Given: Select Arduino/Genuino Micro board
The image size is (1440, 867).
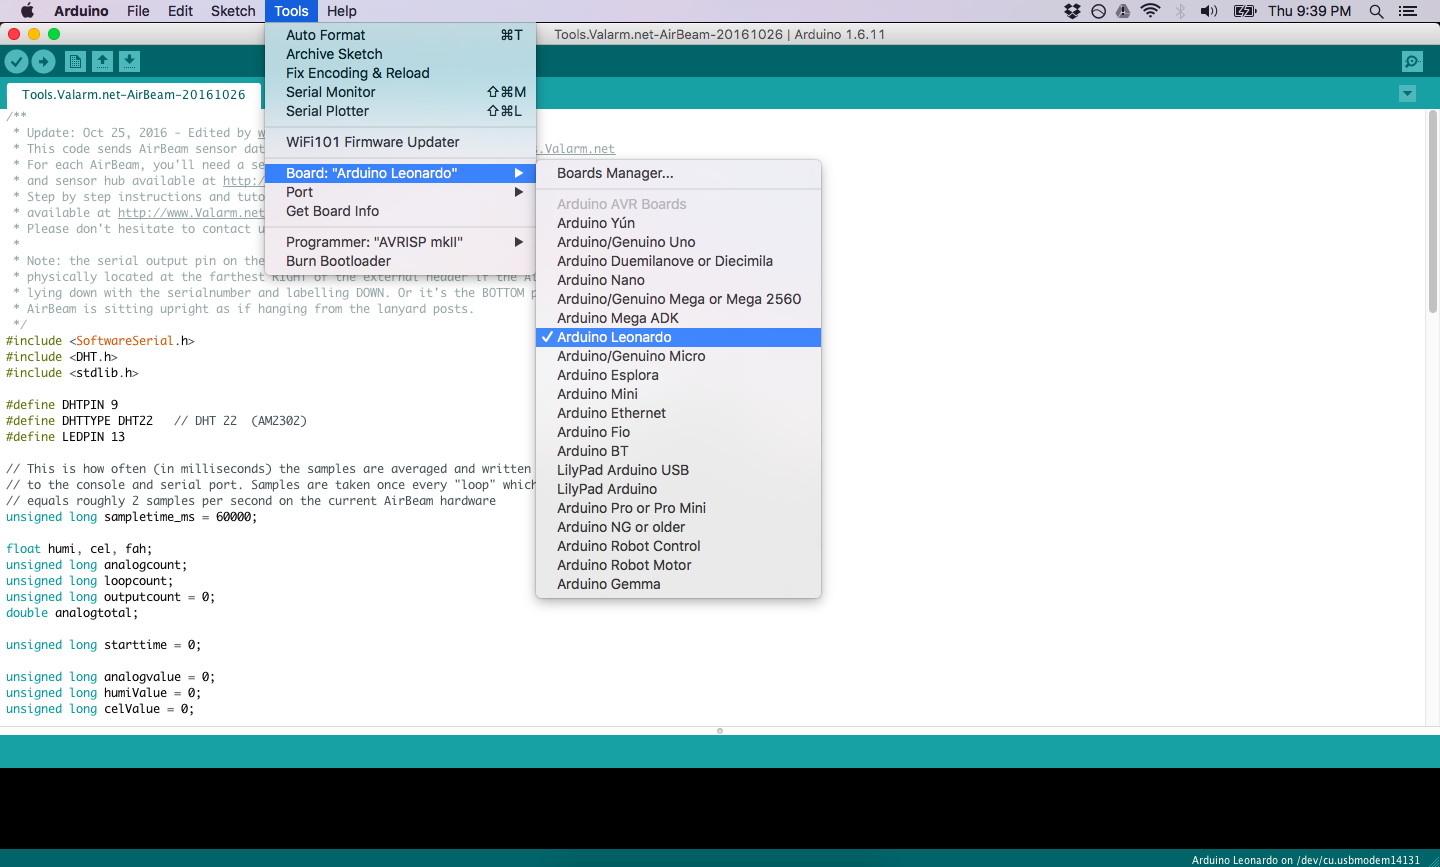Looking at the screenshot, I should coord(678,356).
